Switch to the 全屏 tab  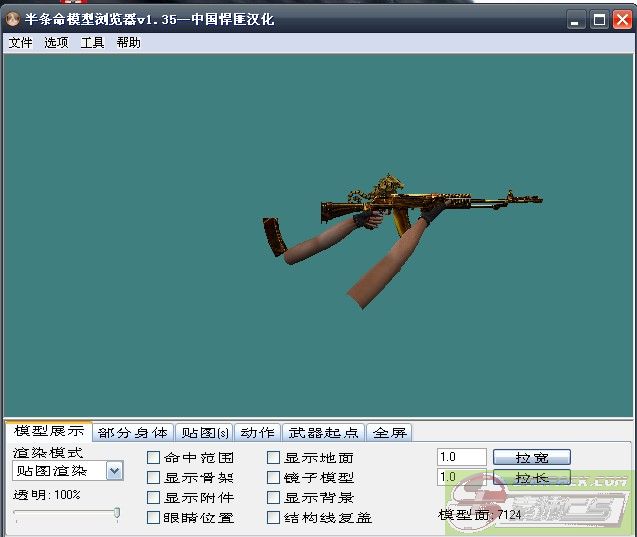pyautogui.click(x=390, y=433)
